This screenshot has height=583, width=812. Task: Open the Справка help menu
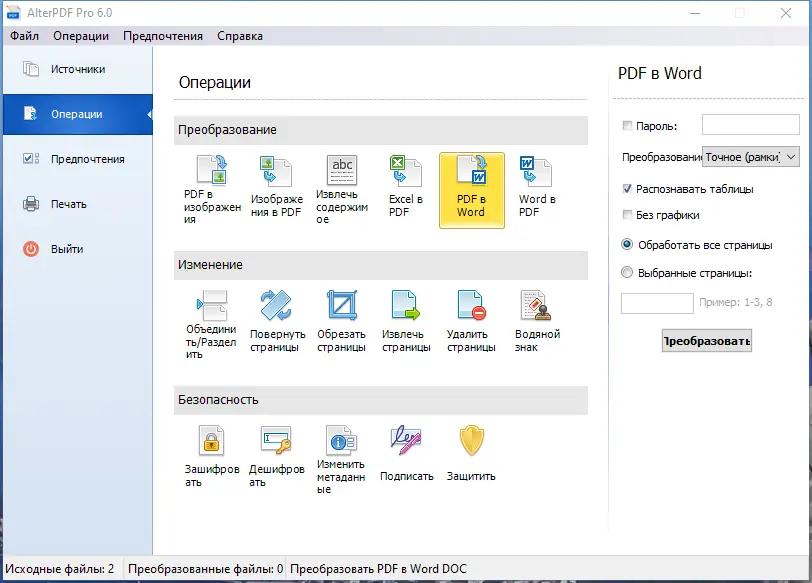pyautogui.click(x=240, y=36)
